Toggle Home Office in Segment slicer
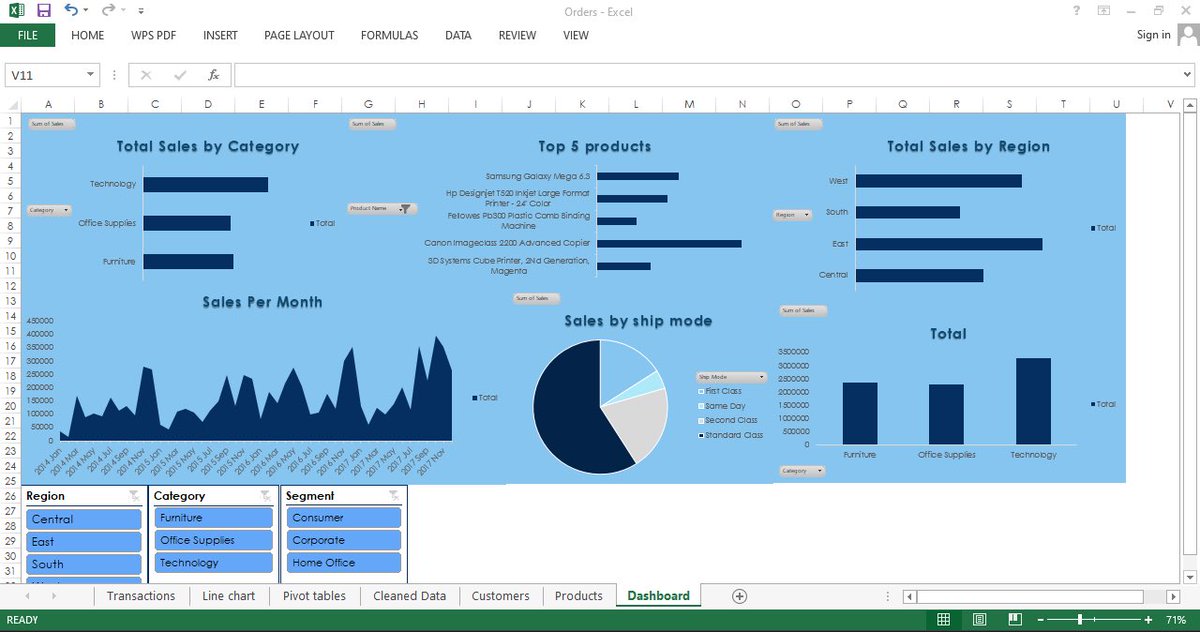This screenshot has width=1200, height=632. 344,562
